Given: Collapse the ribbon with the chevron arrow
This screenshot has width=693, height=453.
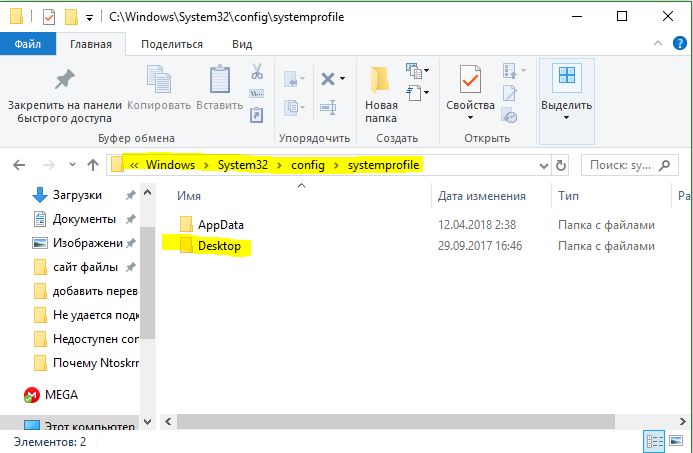Looking at the screenshot, I should (x=658, y=43).
